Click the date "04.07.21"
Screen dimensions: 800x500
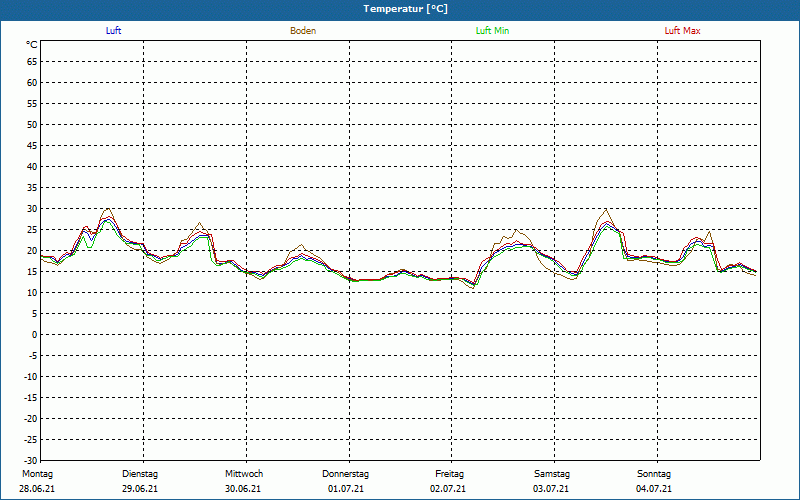point(654,489)
